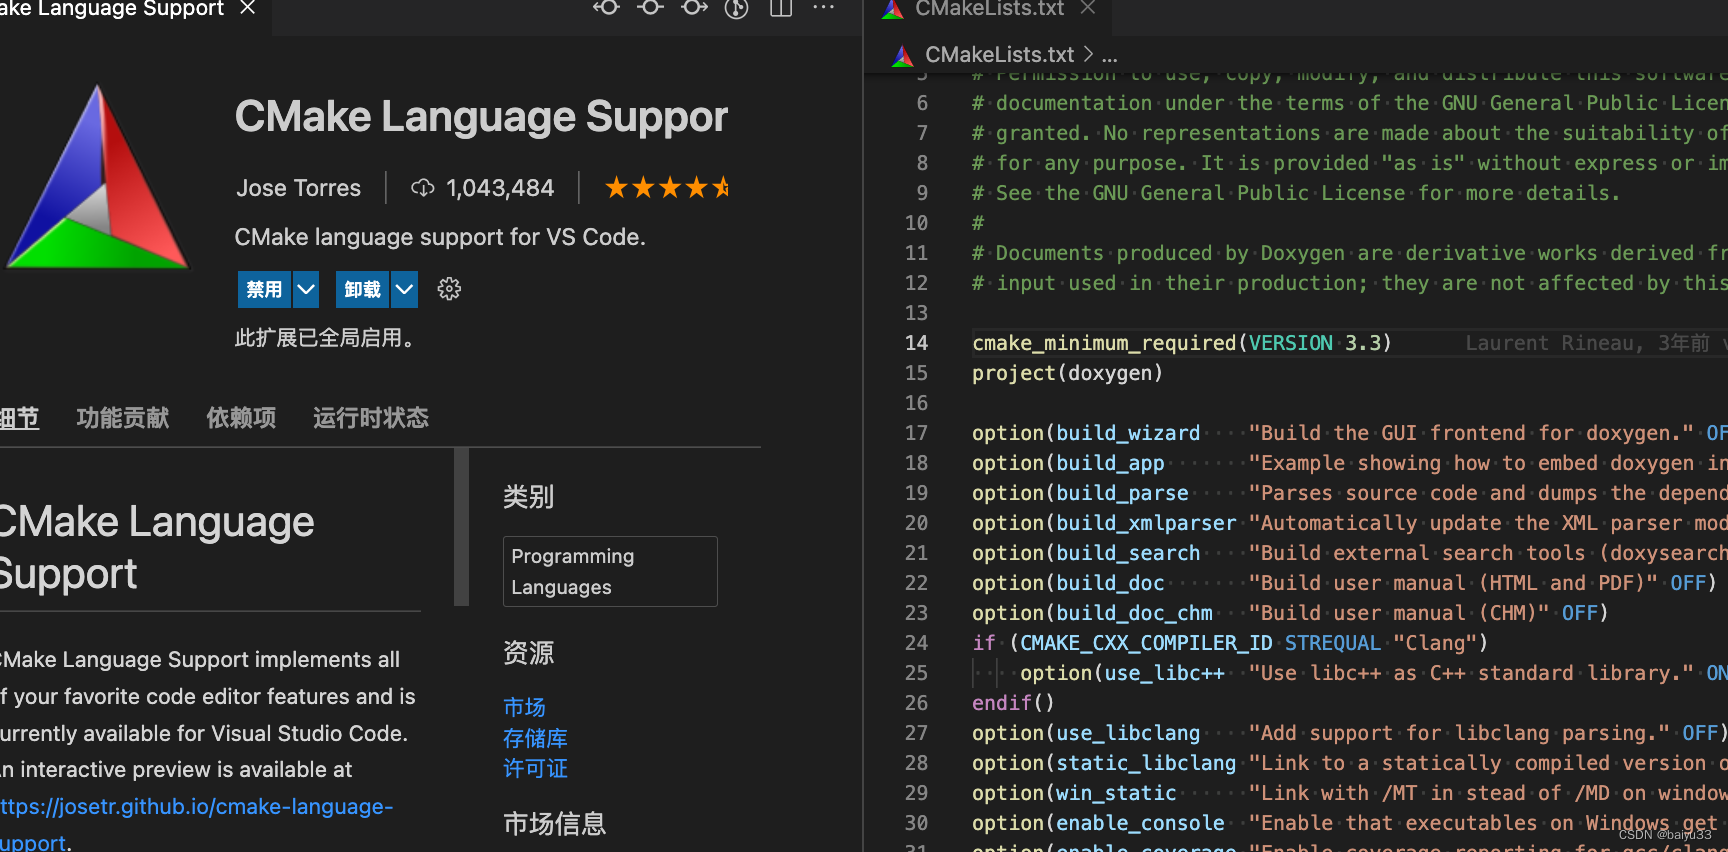
Task: Click the CMake file icon in the breadcrumb
Action: pyautogui.click(x=903, y=56)
